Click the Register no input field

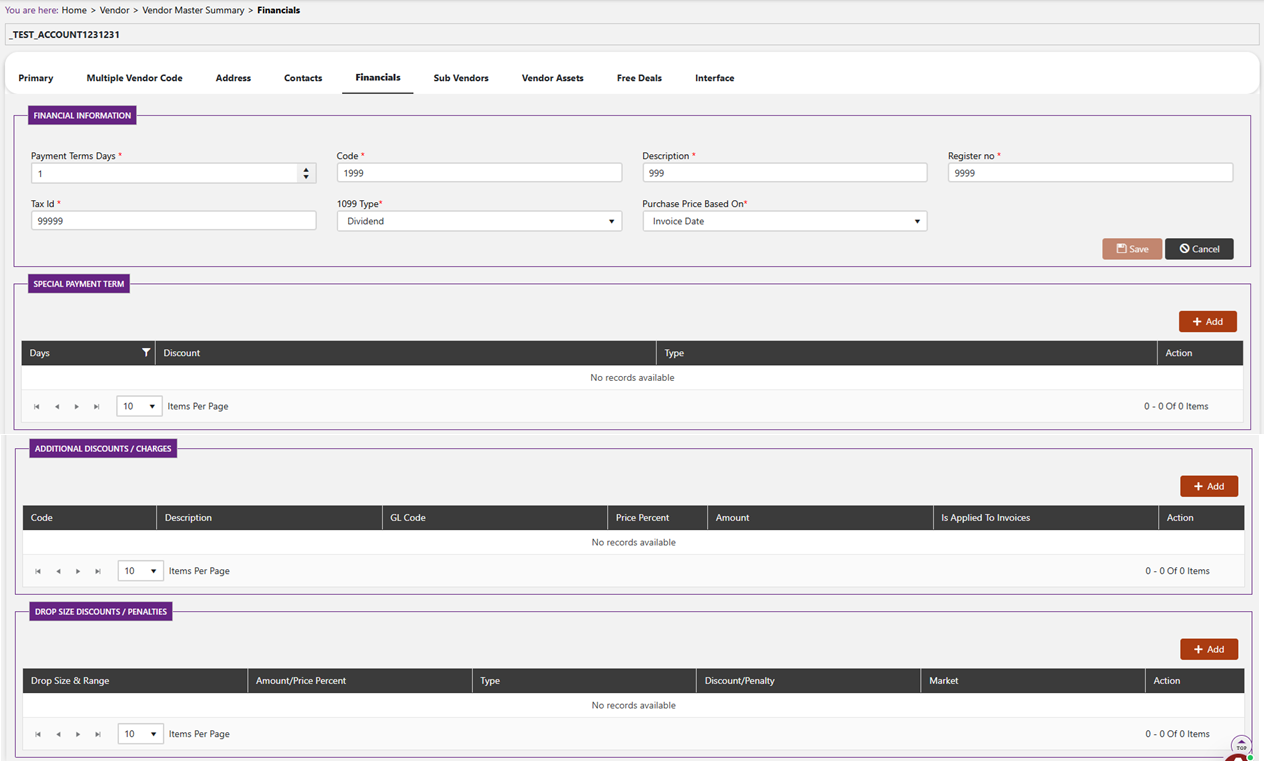(1090, 173)
